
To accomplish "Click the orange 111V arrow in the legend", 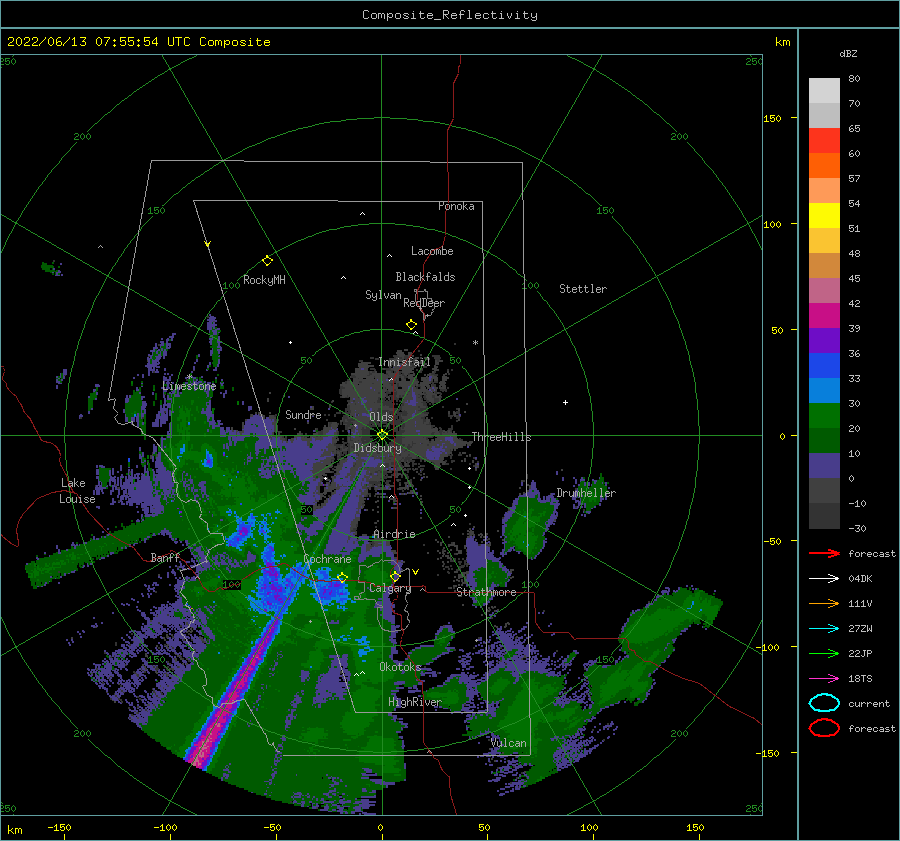I will pos(824,603).
